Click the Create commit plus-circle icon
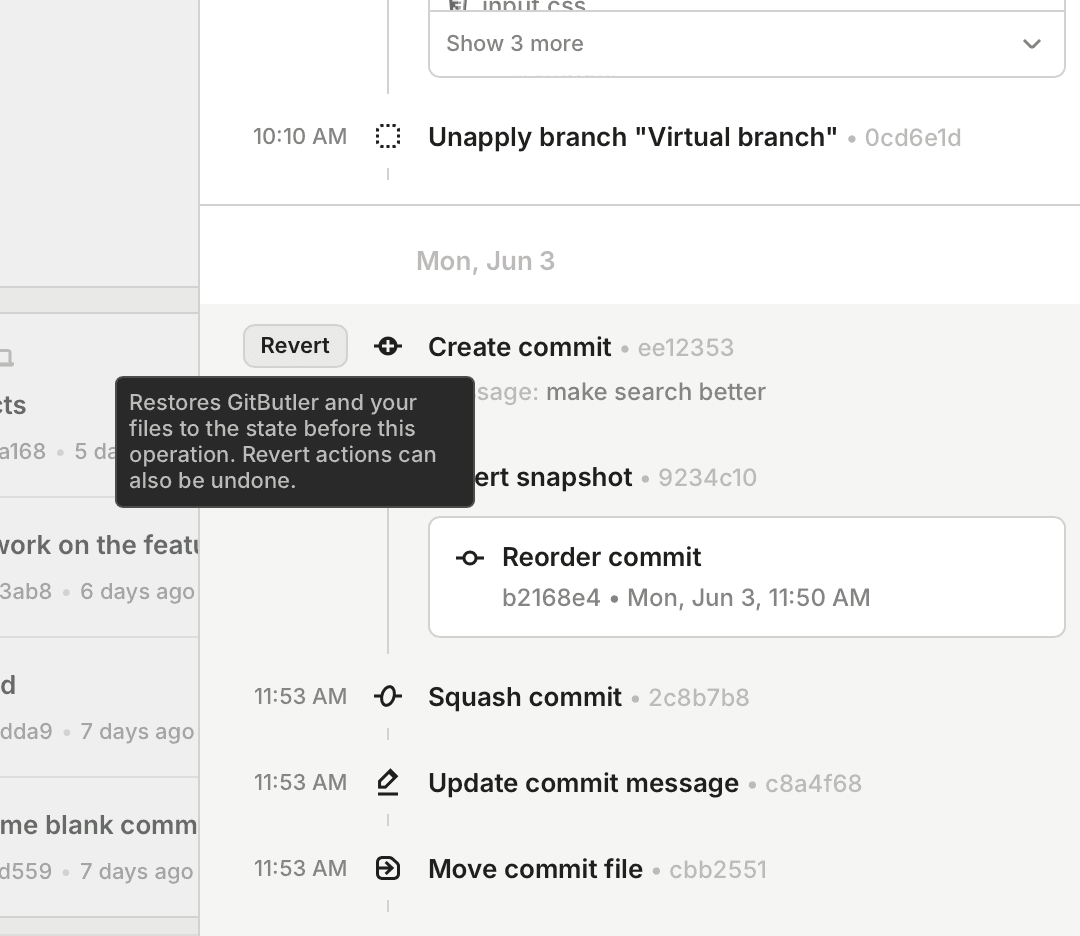Screen dimensions: 1080x936 click(x=388, y=346)
